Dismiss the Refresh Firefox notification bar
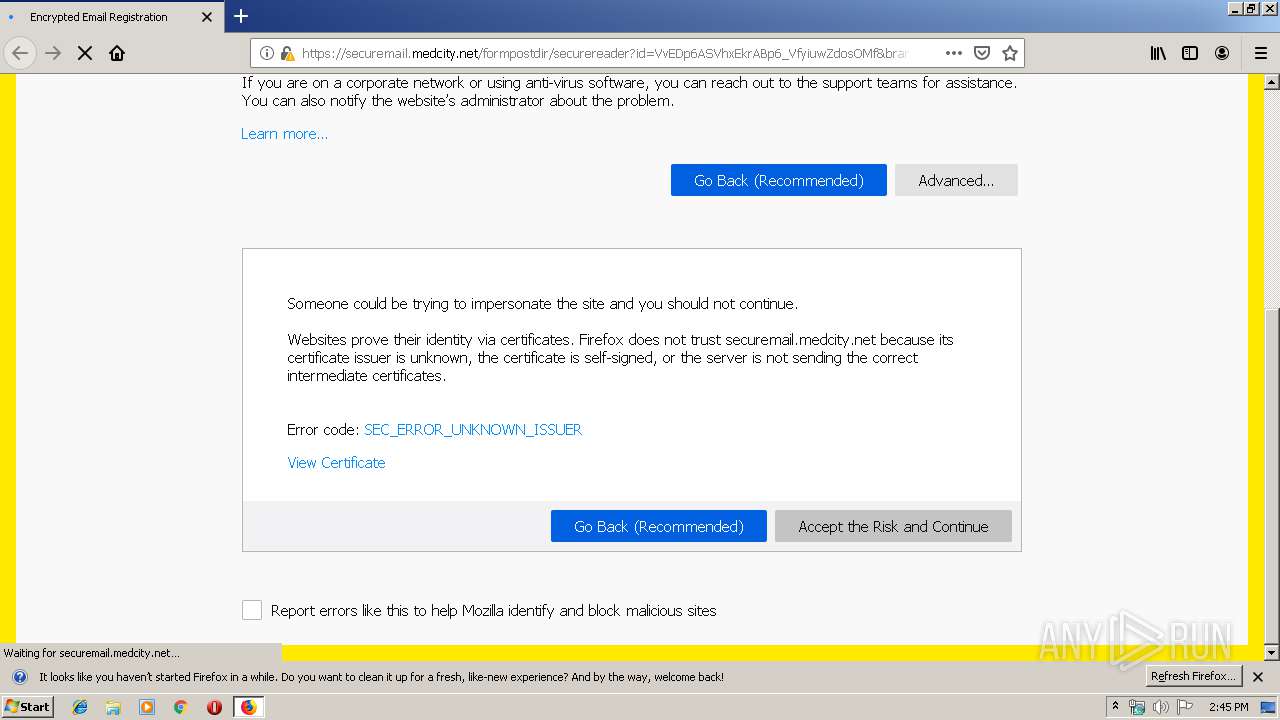The width and height of the screenshot is (1280, 720). click(1258, 677)
